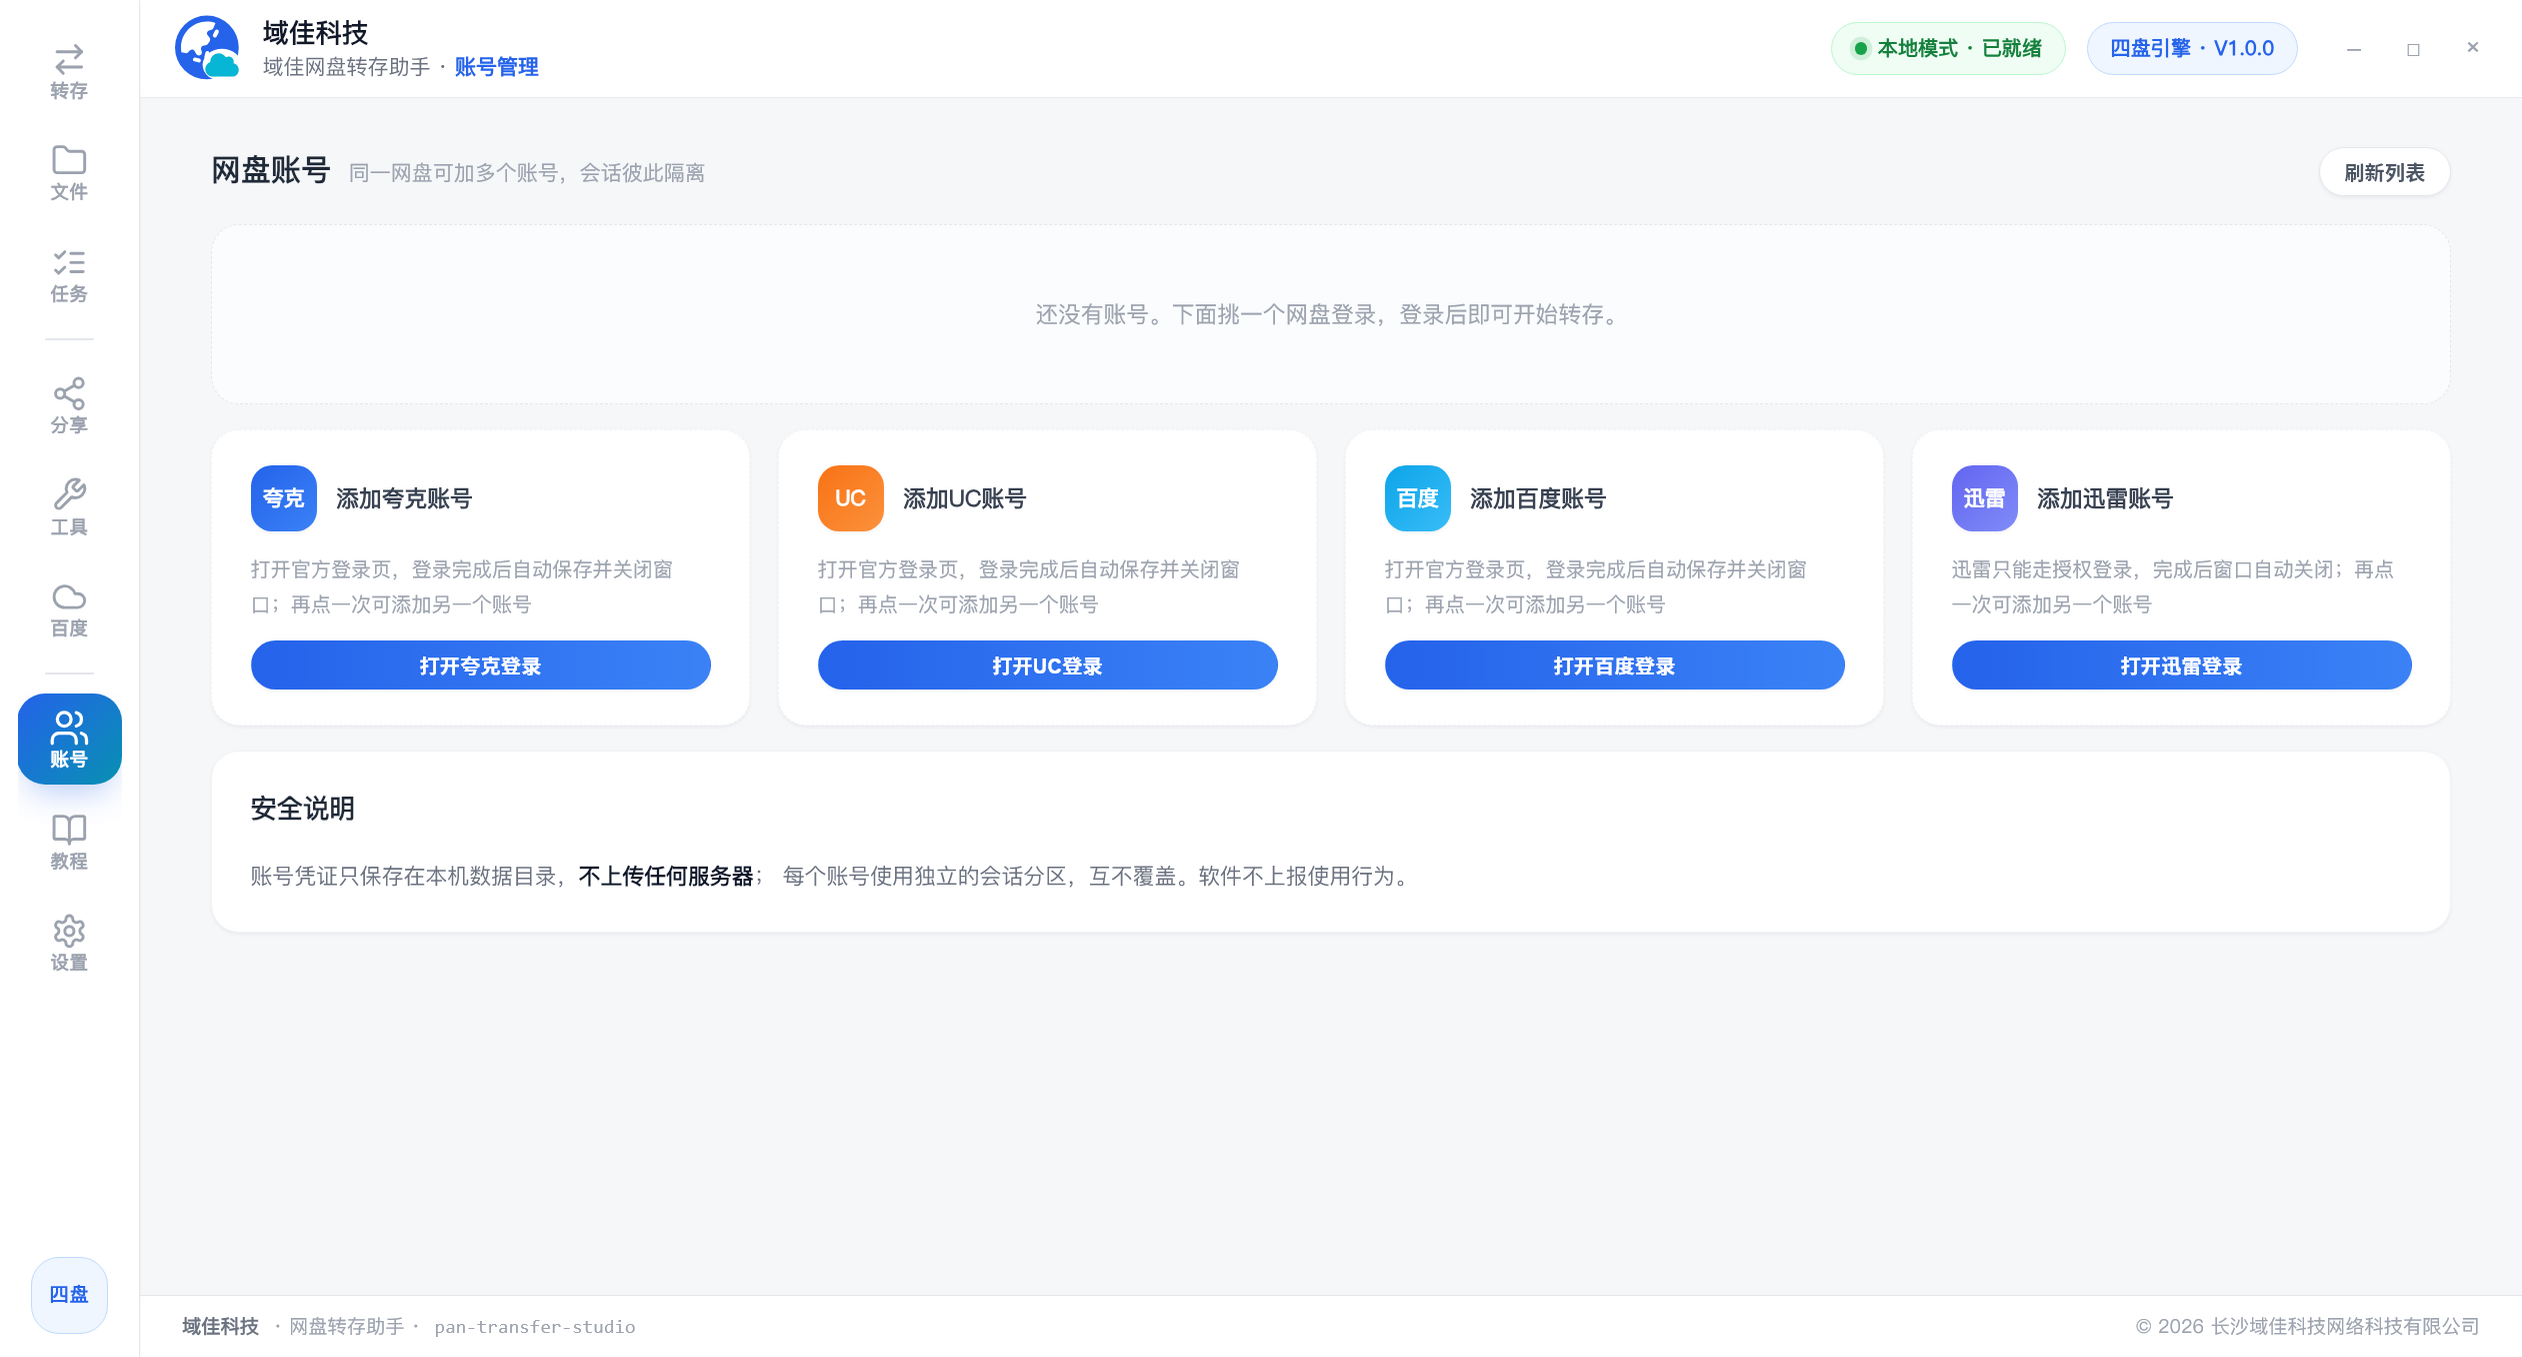The image size is (2522, 1357).
Task: Minimize the application window
Action: [x=2354, y=48]
